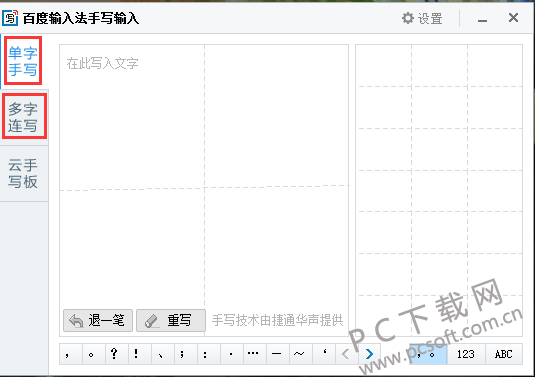Viewport: 535px width, 377px height.
Task: Insert the comma punctuation key
Action: 71,354
